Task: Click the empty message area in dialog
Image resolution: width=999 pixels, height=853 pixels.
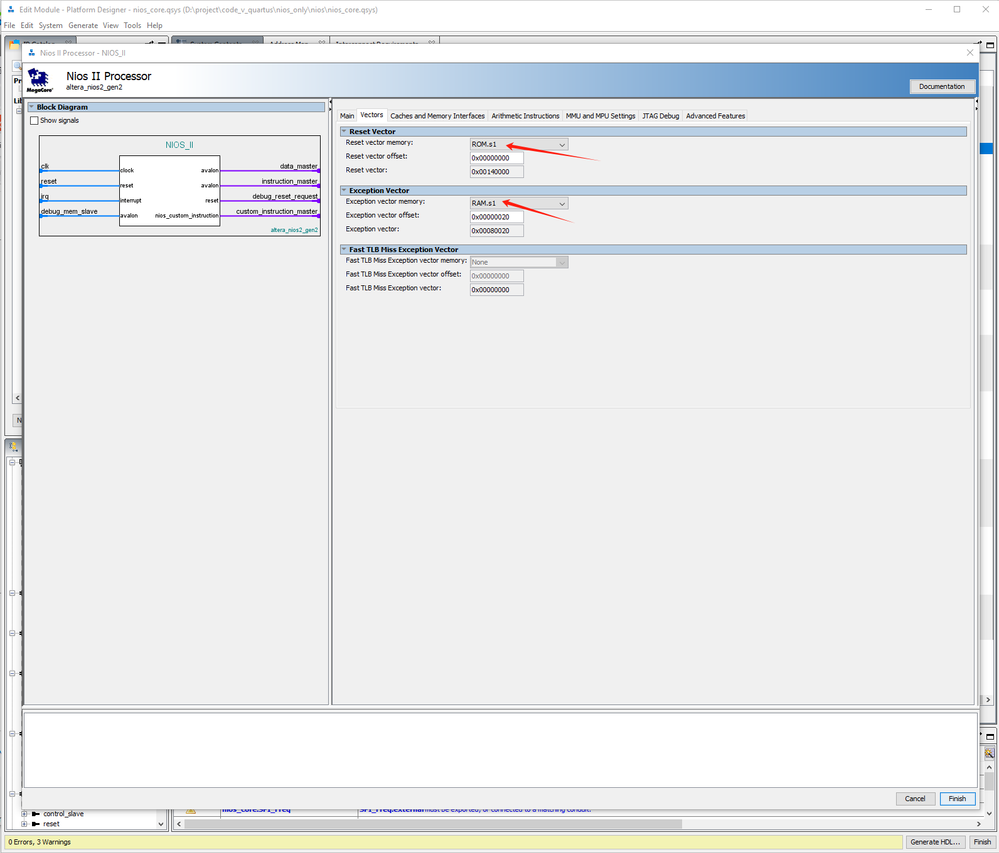Action: pos(500,750)
